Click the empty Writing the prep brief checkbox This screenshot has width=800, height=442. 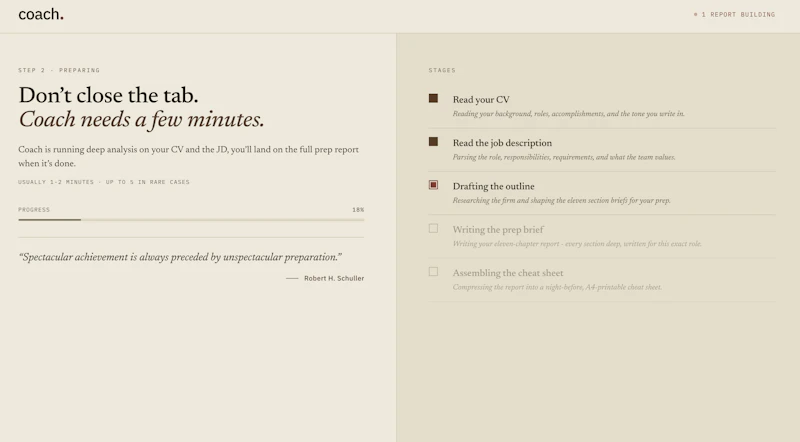(433, 228)
